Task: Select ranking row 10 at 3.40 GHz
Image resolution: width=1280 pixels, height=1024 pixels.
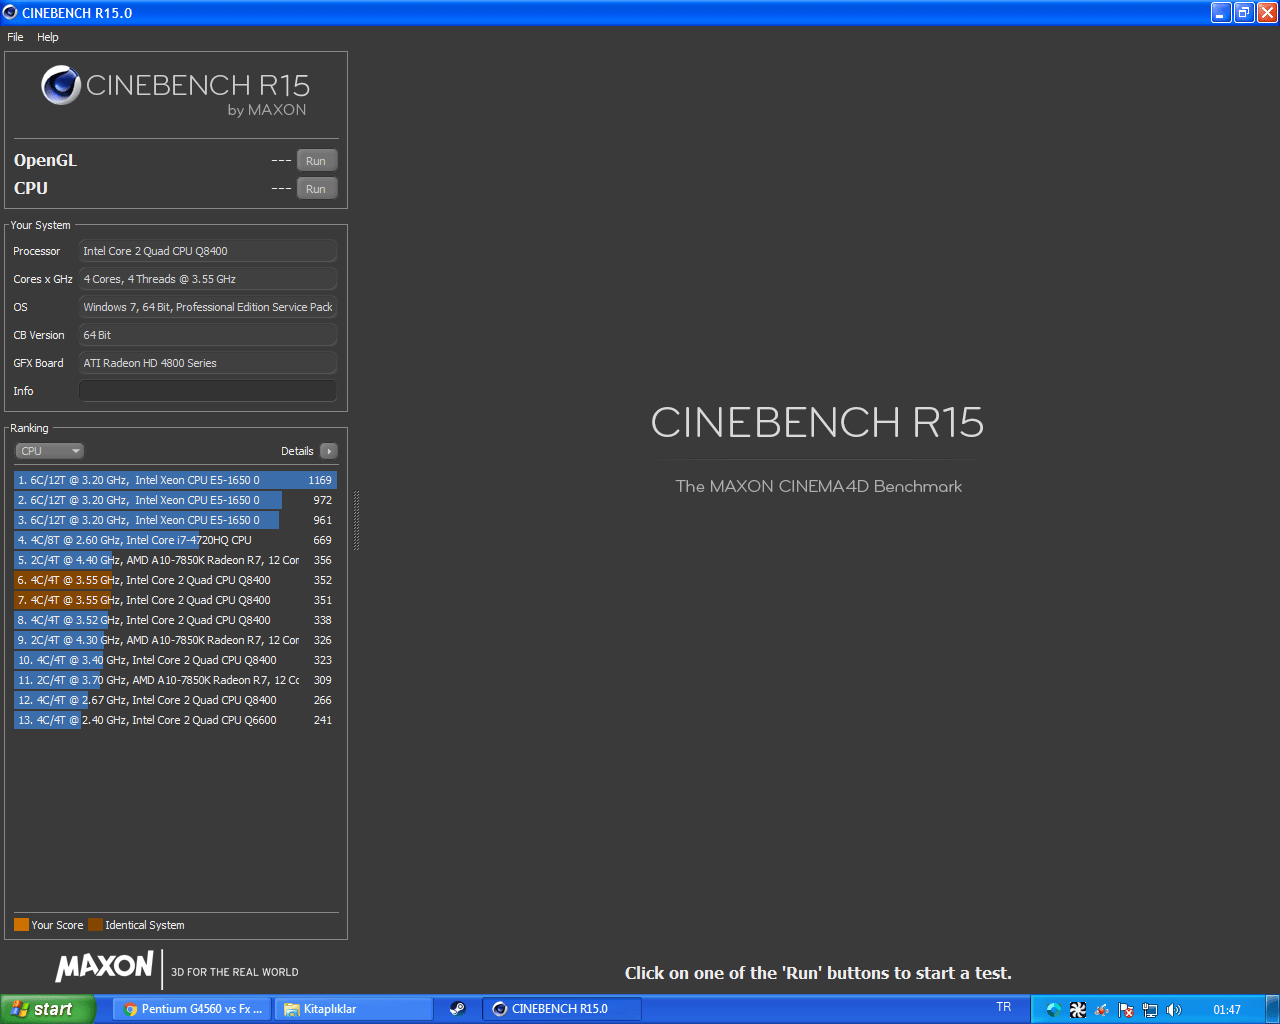Action: click(175, 660)
